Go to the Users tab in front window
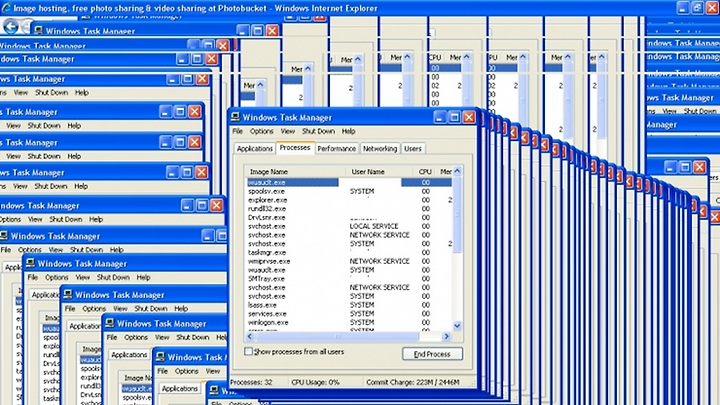The width and height of the screenshot is (720, 405). click(413, 149)
